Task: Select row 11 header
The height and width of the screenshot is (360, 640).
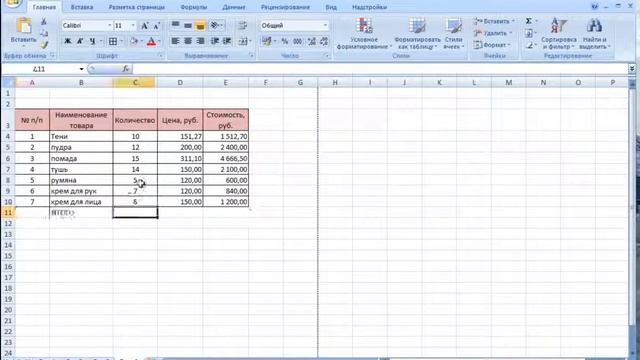Action: point(8,213)
